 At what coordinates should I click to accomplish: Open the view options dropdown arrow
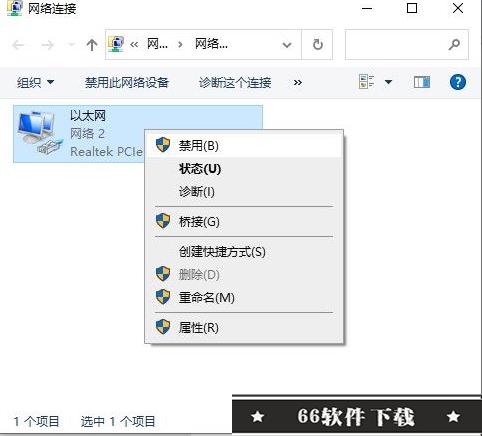(388, 82)
